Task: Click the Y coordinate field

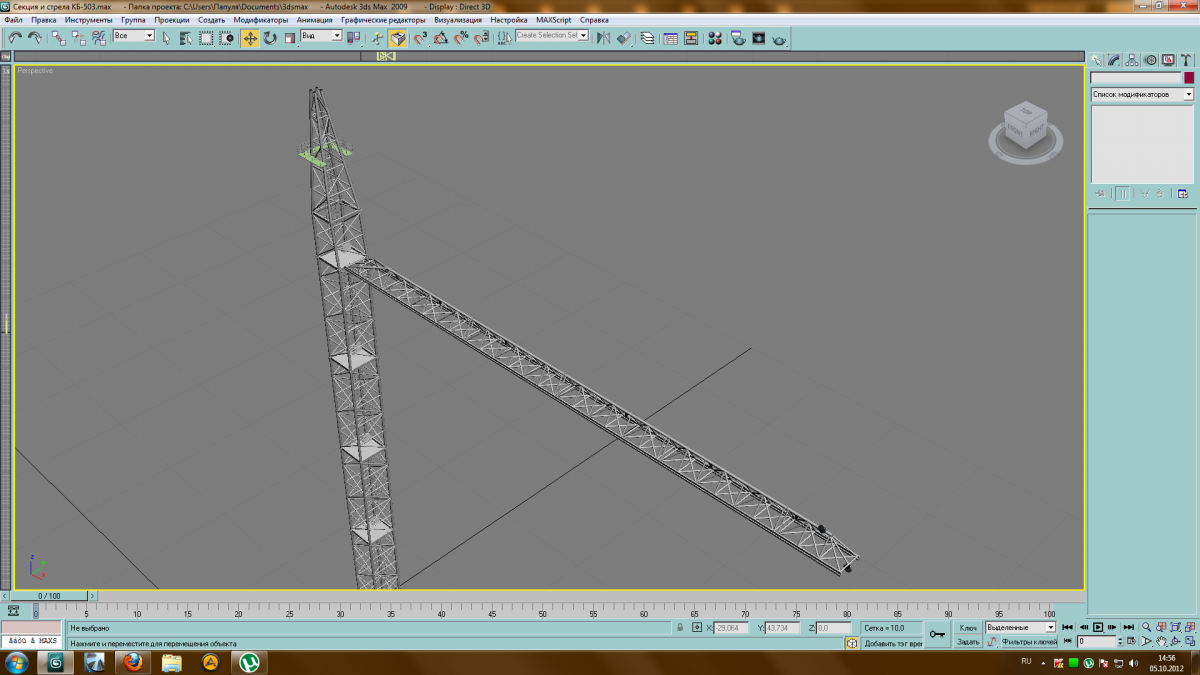Action: pyautogui.click(x=783, y=628)
